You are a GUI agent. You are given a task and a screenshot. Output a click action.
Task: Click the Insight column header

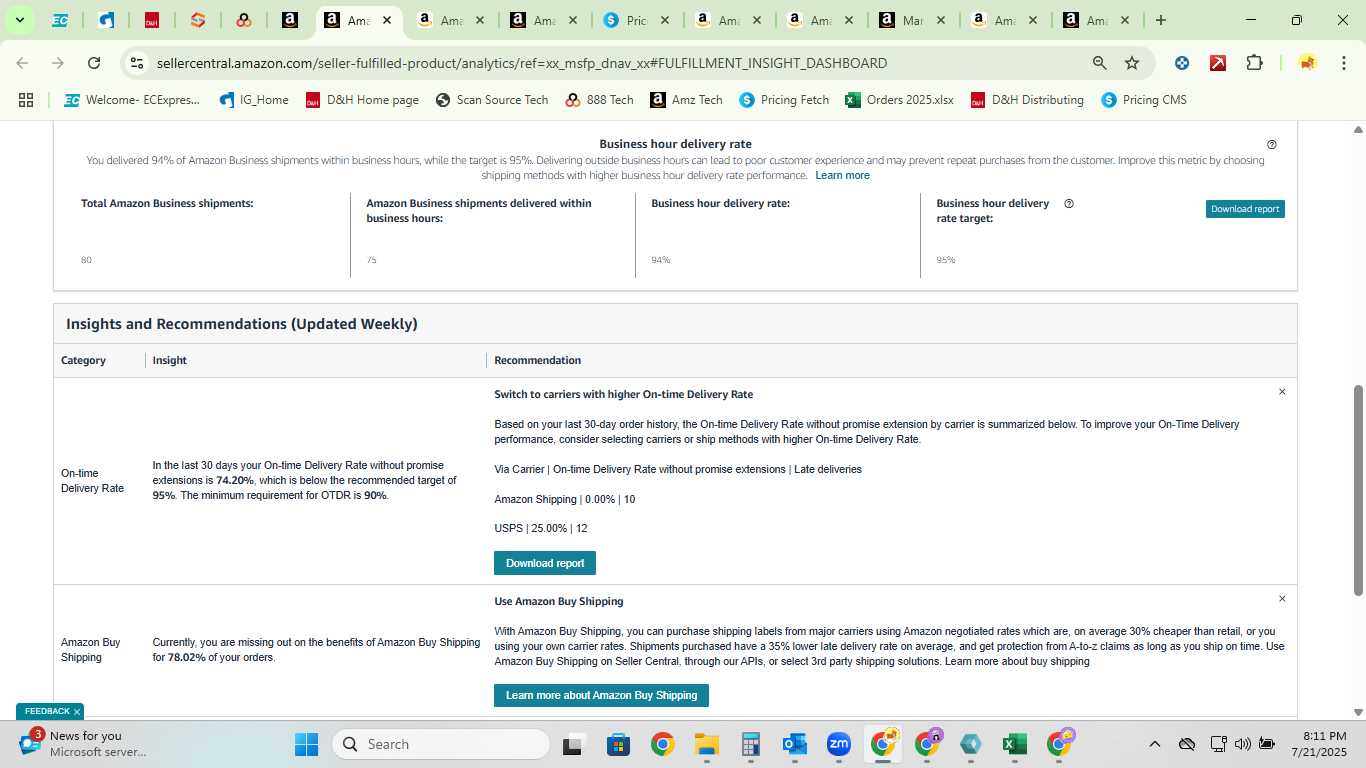coord(169,360)
